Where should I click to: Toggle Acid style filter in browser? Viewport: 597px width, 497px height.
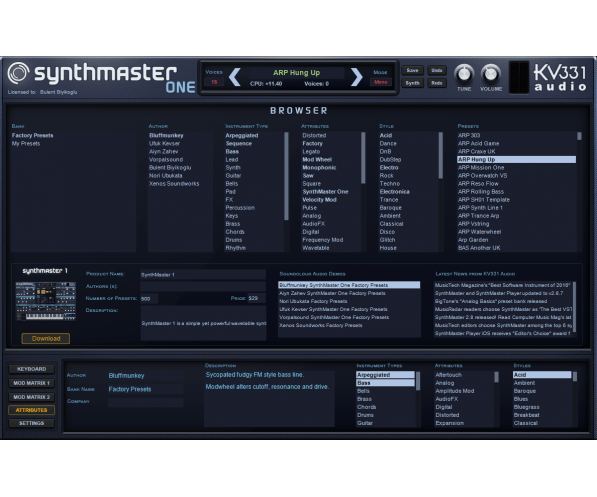click(x=386, y=136)
